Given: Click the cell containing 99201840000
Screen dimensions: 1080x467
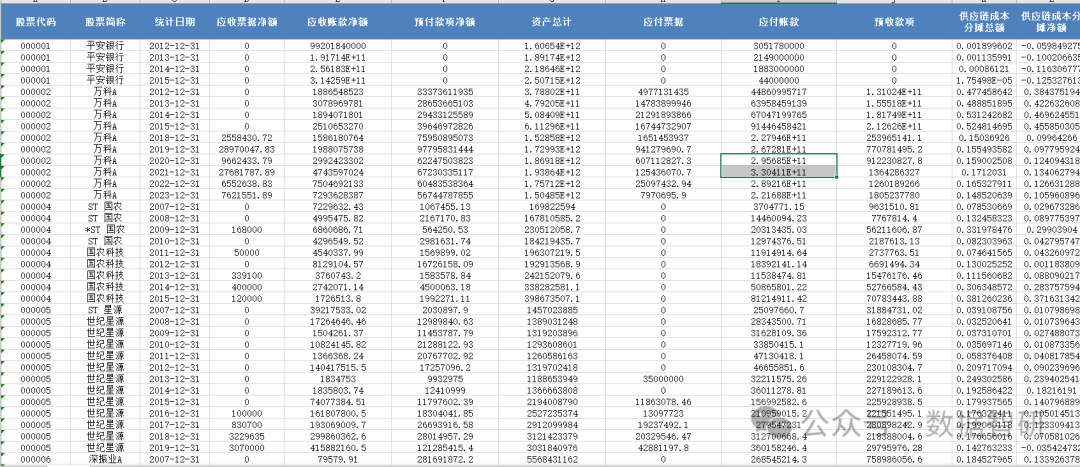Looking at the screenshot, I should point(338,45).
